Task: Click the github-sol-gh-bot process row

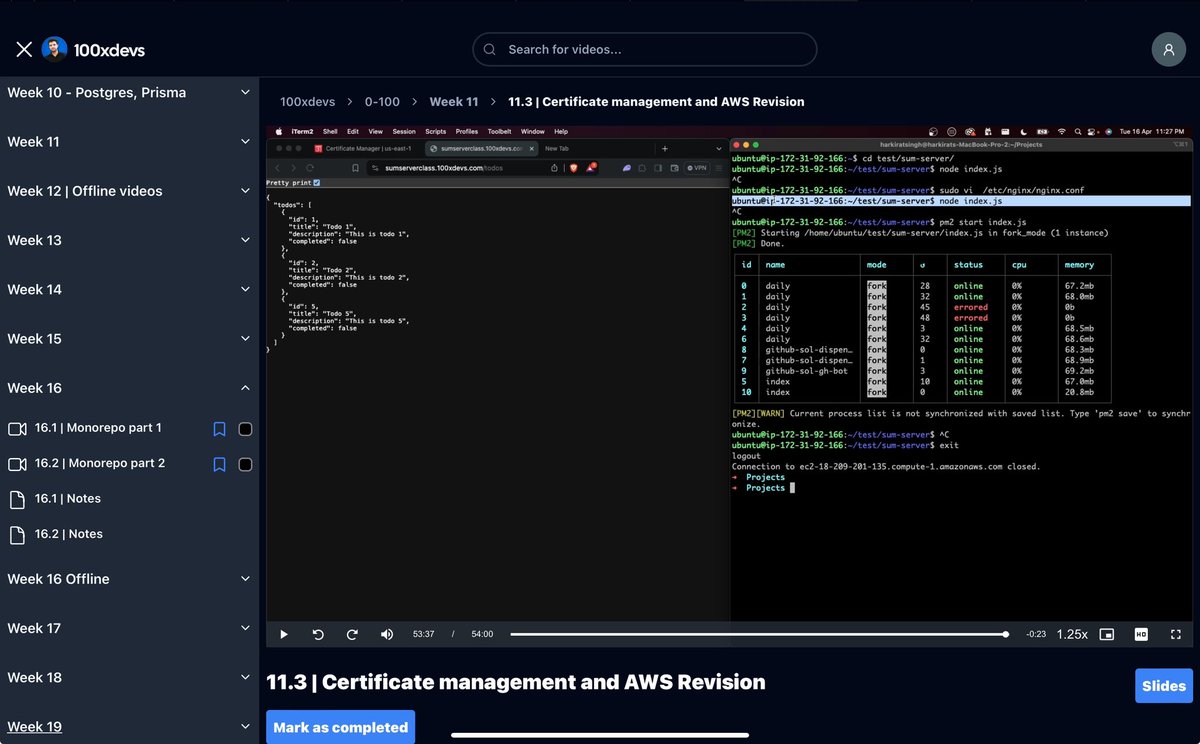Action: 922,371
